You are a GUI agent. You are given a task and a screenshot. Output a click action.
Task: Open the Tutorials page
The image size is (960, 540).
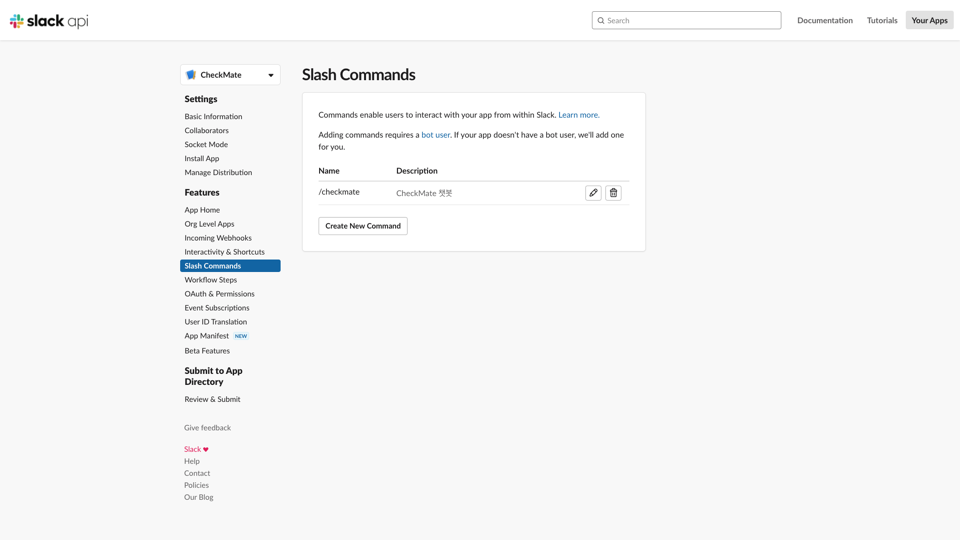(882, 20)
